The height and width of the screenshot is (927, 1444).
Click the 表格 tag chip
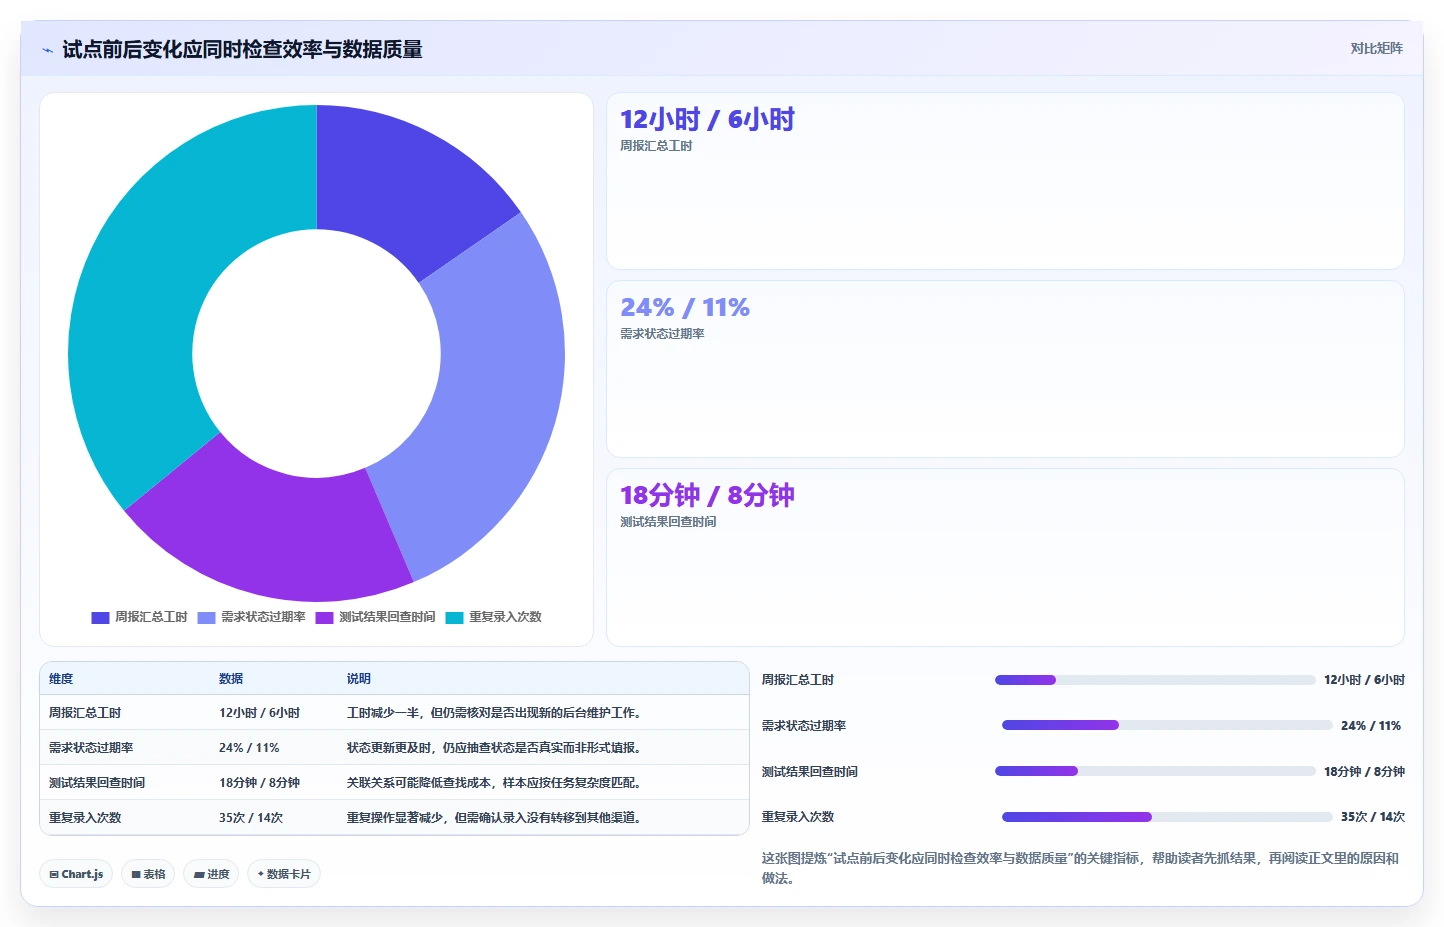pos(148,874)
